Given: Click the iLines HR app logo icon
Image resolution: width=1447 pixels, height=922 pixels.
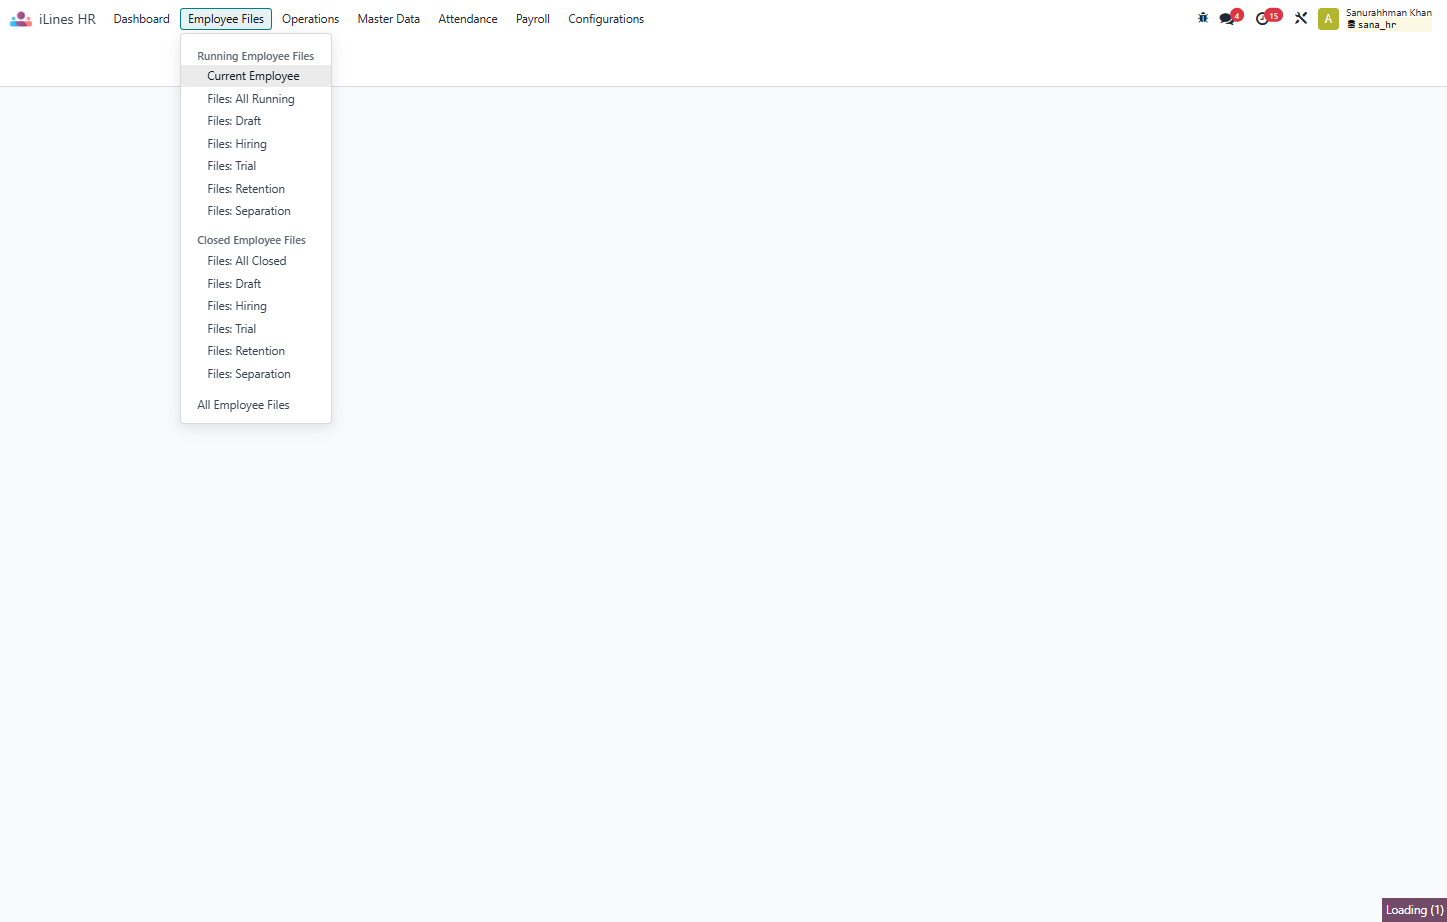Looking at the screenshot, I should tap(21, 19).
